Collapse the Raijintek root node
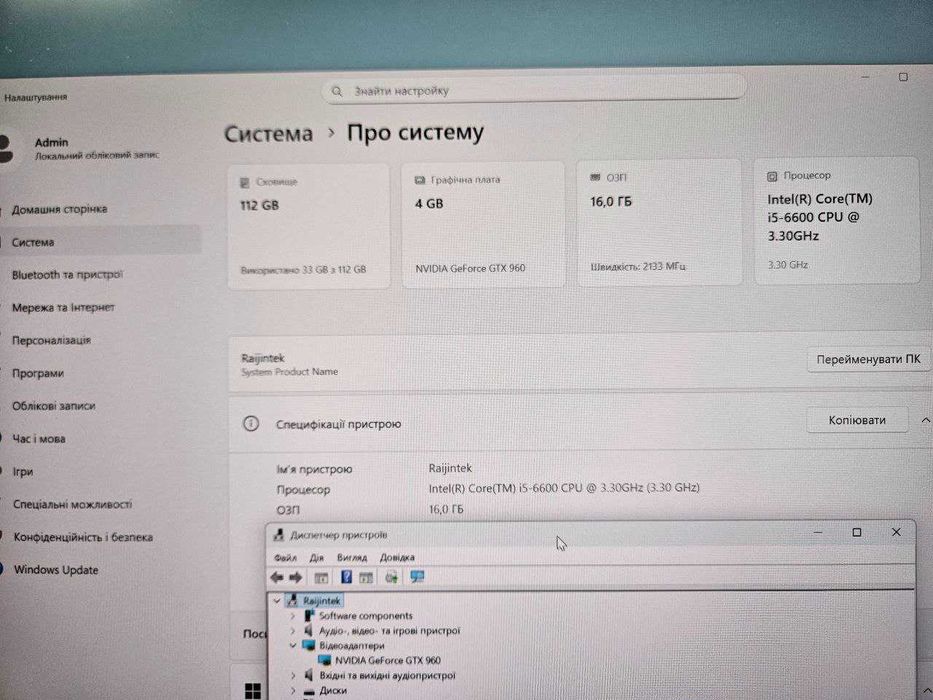Screen dimensions: 933x700 pyautogui.click(x=277, y=601)
